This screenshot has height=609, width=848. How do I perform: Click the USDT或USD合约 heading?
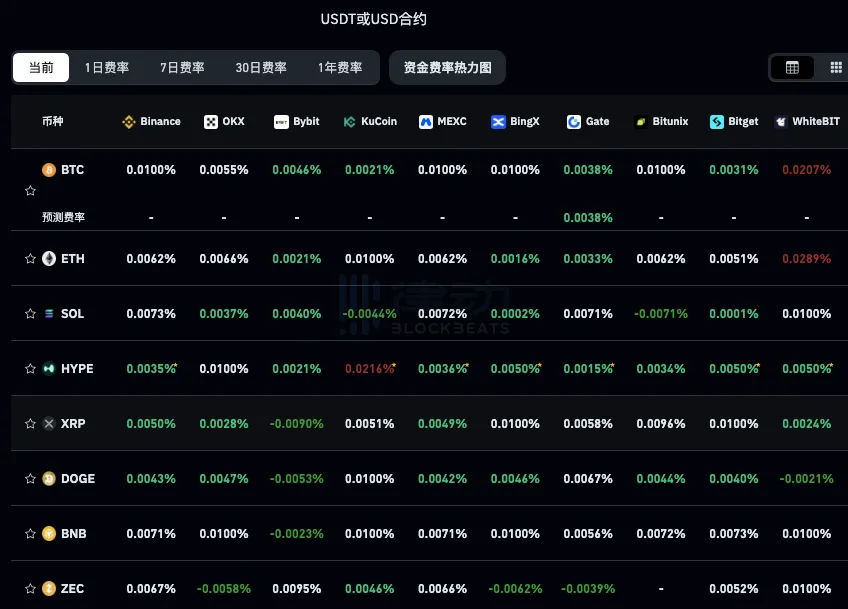373,19
